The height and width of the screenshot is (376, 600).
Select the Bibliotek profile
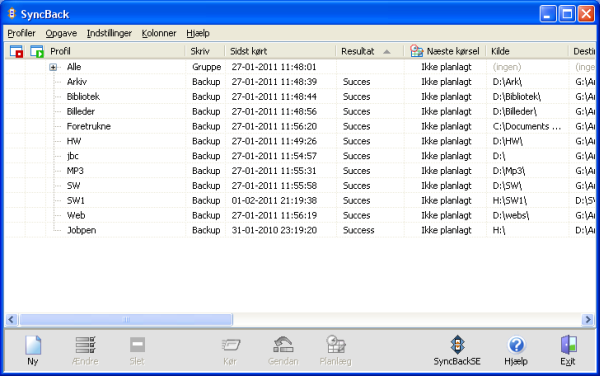pyautogui.click(x=83, y=97)
